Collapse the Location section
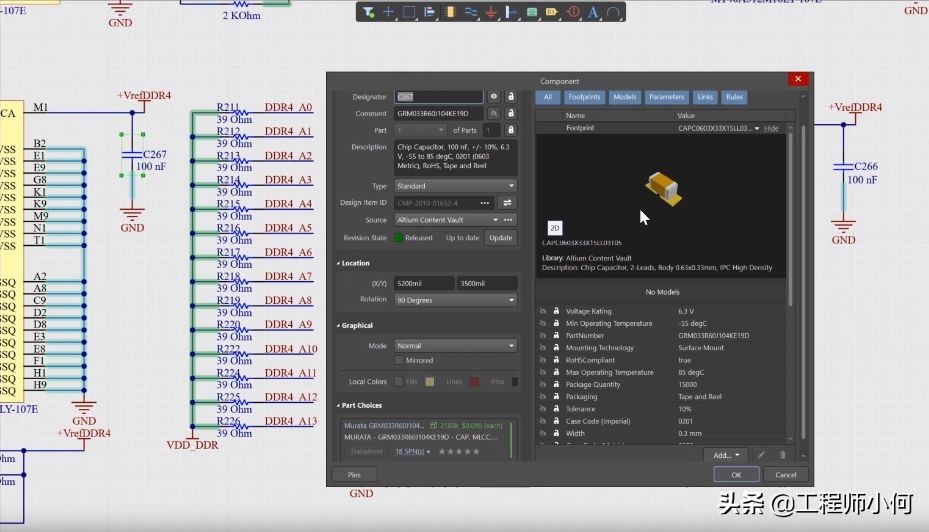Viewport: 929px width, 532px height. pyautogui.click(x=338, y=263)
